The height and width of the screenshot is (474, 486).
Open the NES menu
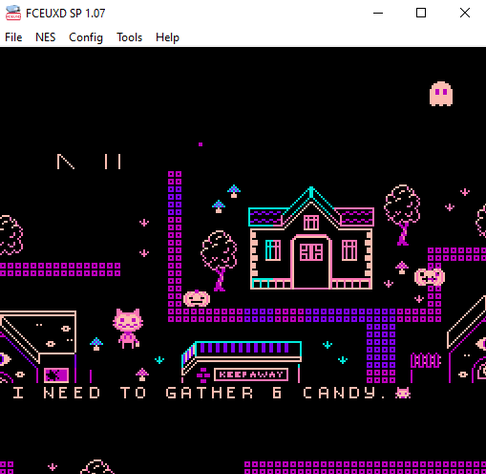coord(45,37)
